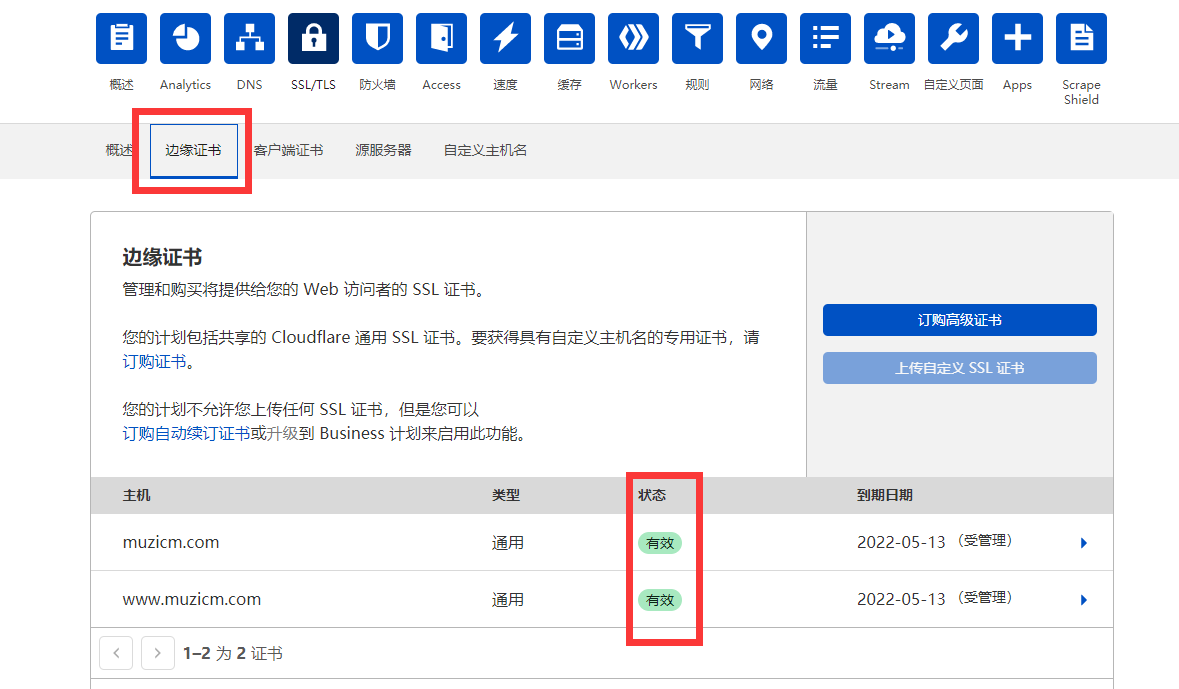Click the 2022-05-13 date for www.muzicm.com
This screenshot has height=689, width=1179.
[901, 599]
